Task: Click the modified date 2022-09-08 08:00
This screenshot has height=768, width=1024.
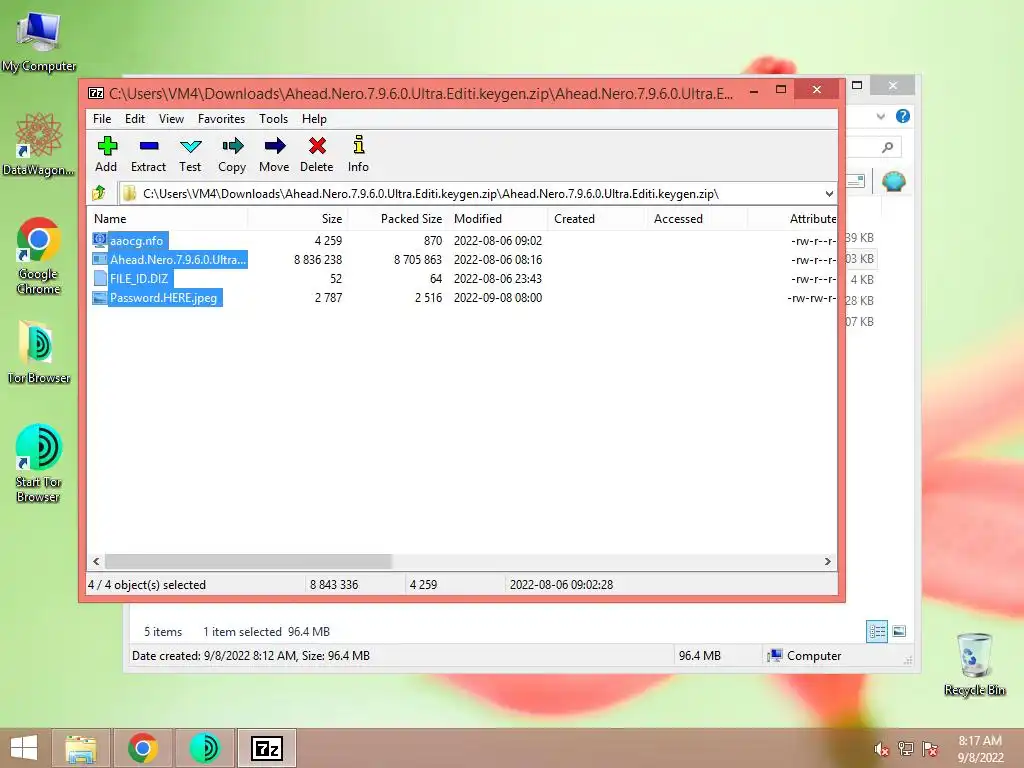Action: click(498, 298)
